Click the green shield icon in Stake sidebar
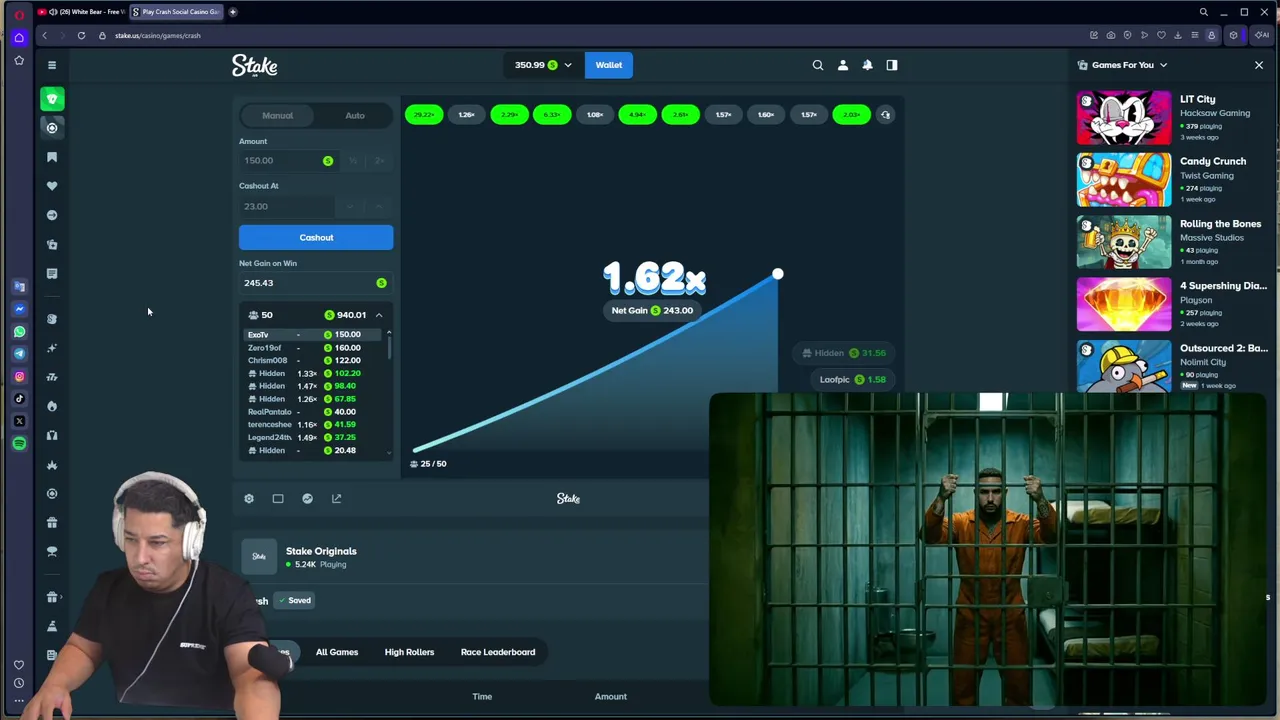This screenshot has width=1280, height=720. pyautogui.click(x=52, y=99)
